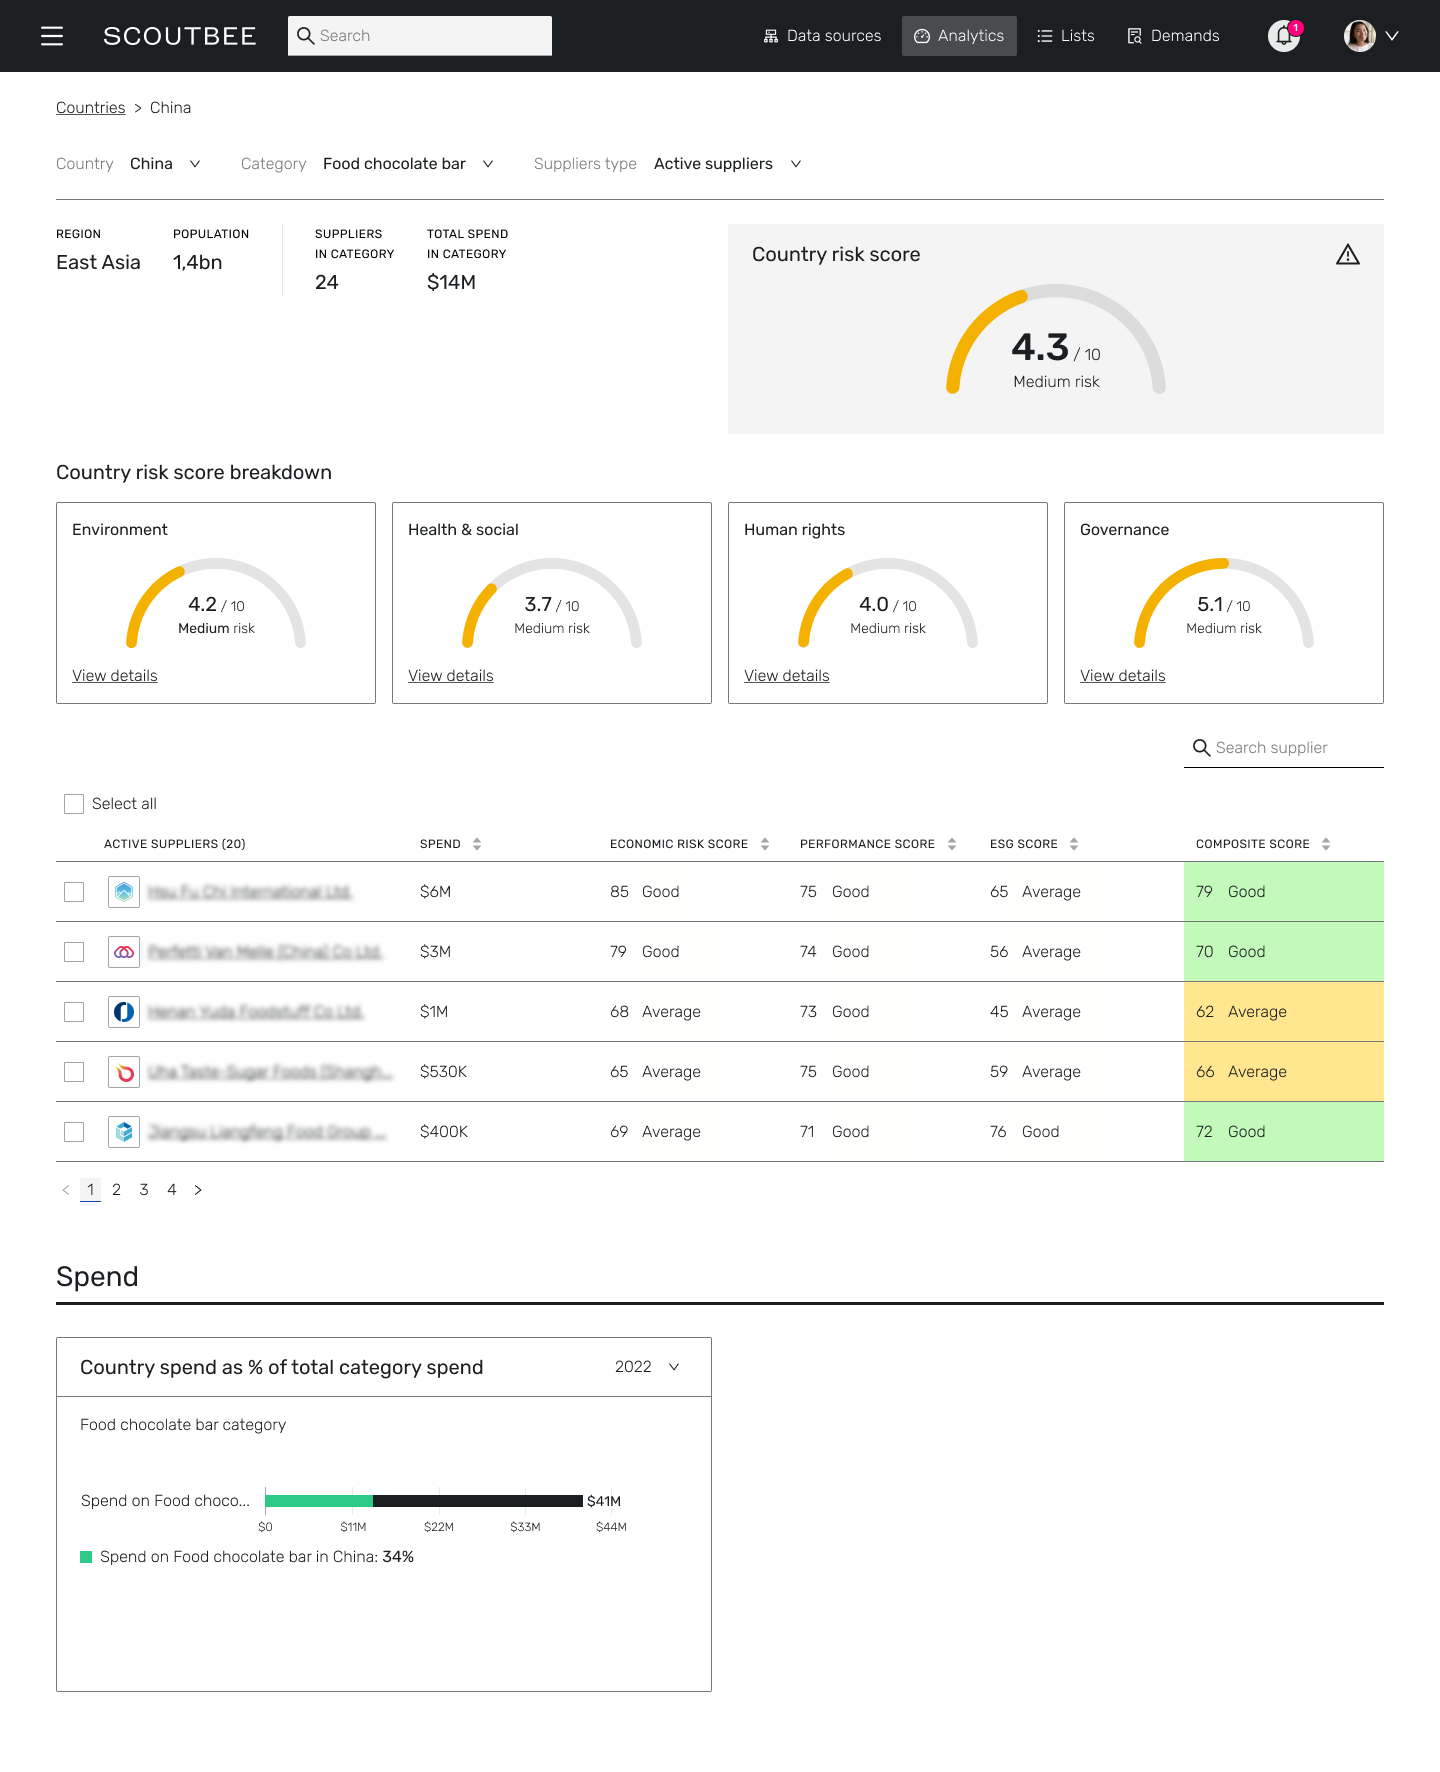Open the Analytics tab
Viewport: 1440px width, 1772px height.
click(959, 36)
